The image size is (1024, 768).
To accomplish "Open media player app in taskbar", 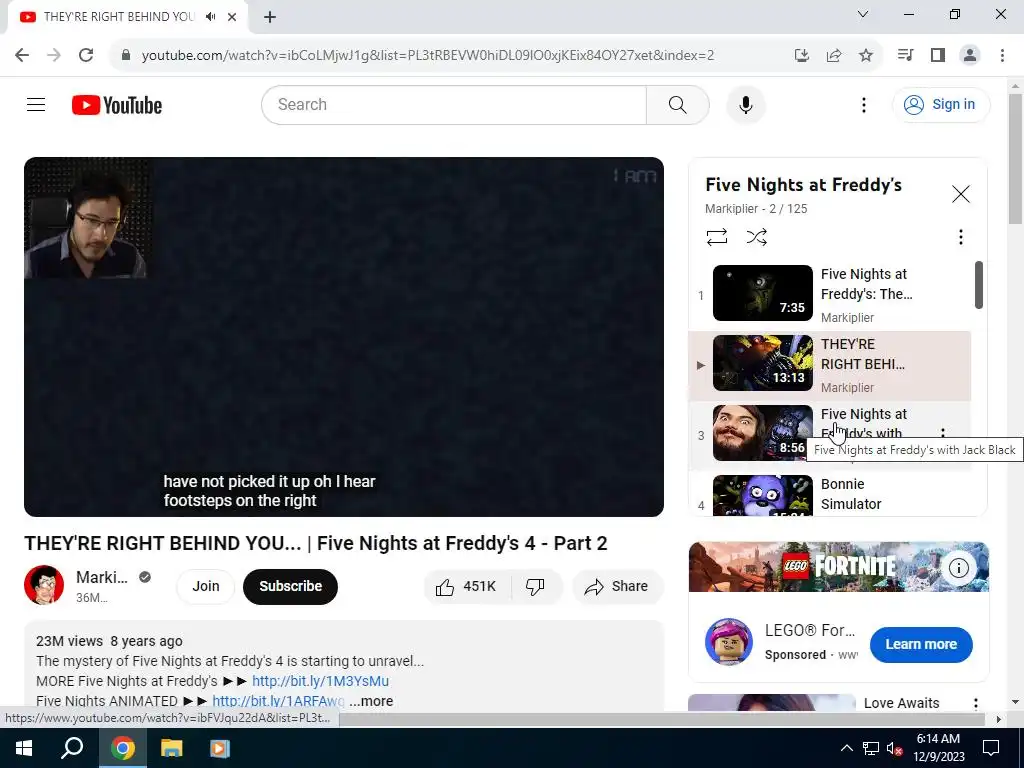I will (220, 748).
